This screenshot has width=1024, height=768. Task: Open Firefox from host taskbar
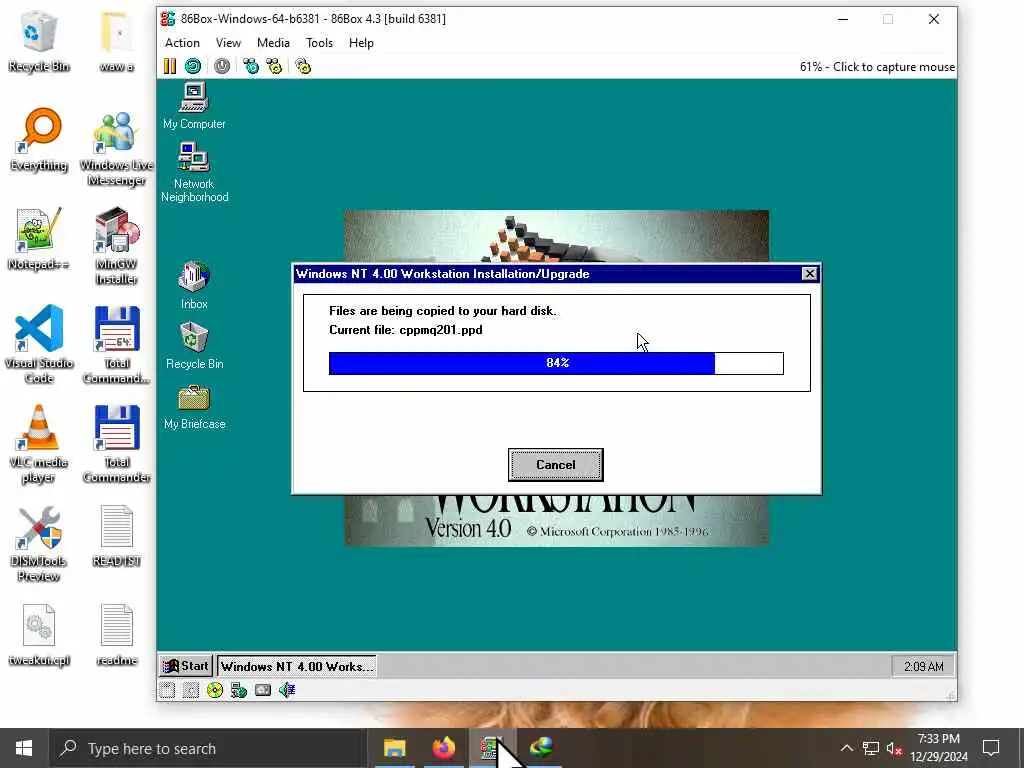(443, 748)
